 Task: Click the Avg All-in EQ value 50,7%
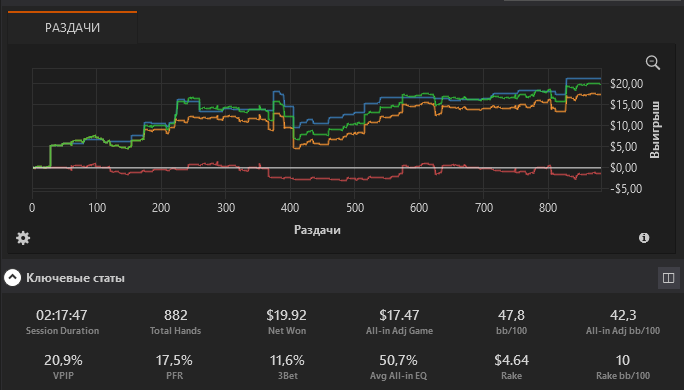[x=398, y=360]
